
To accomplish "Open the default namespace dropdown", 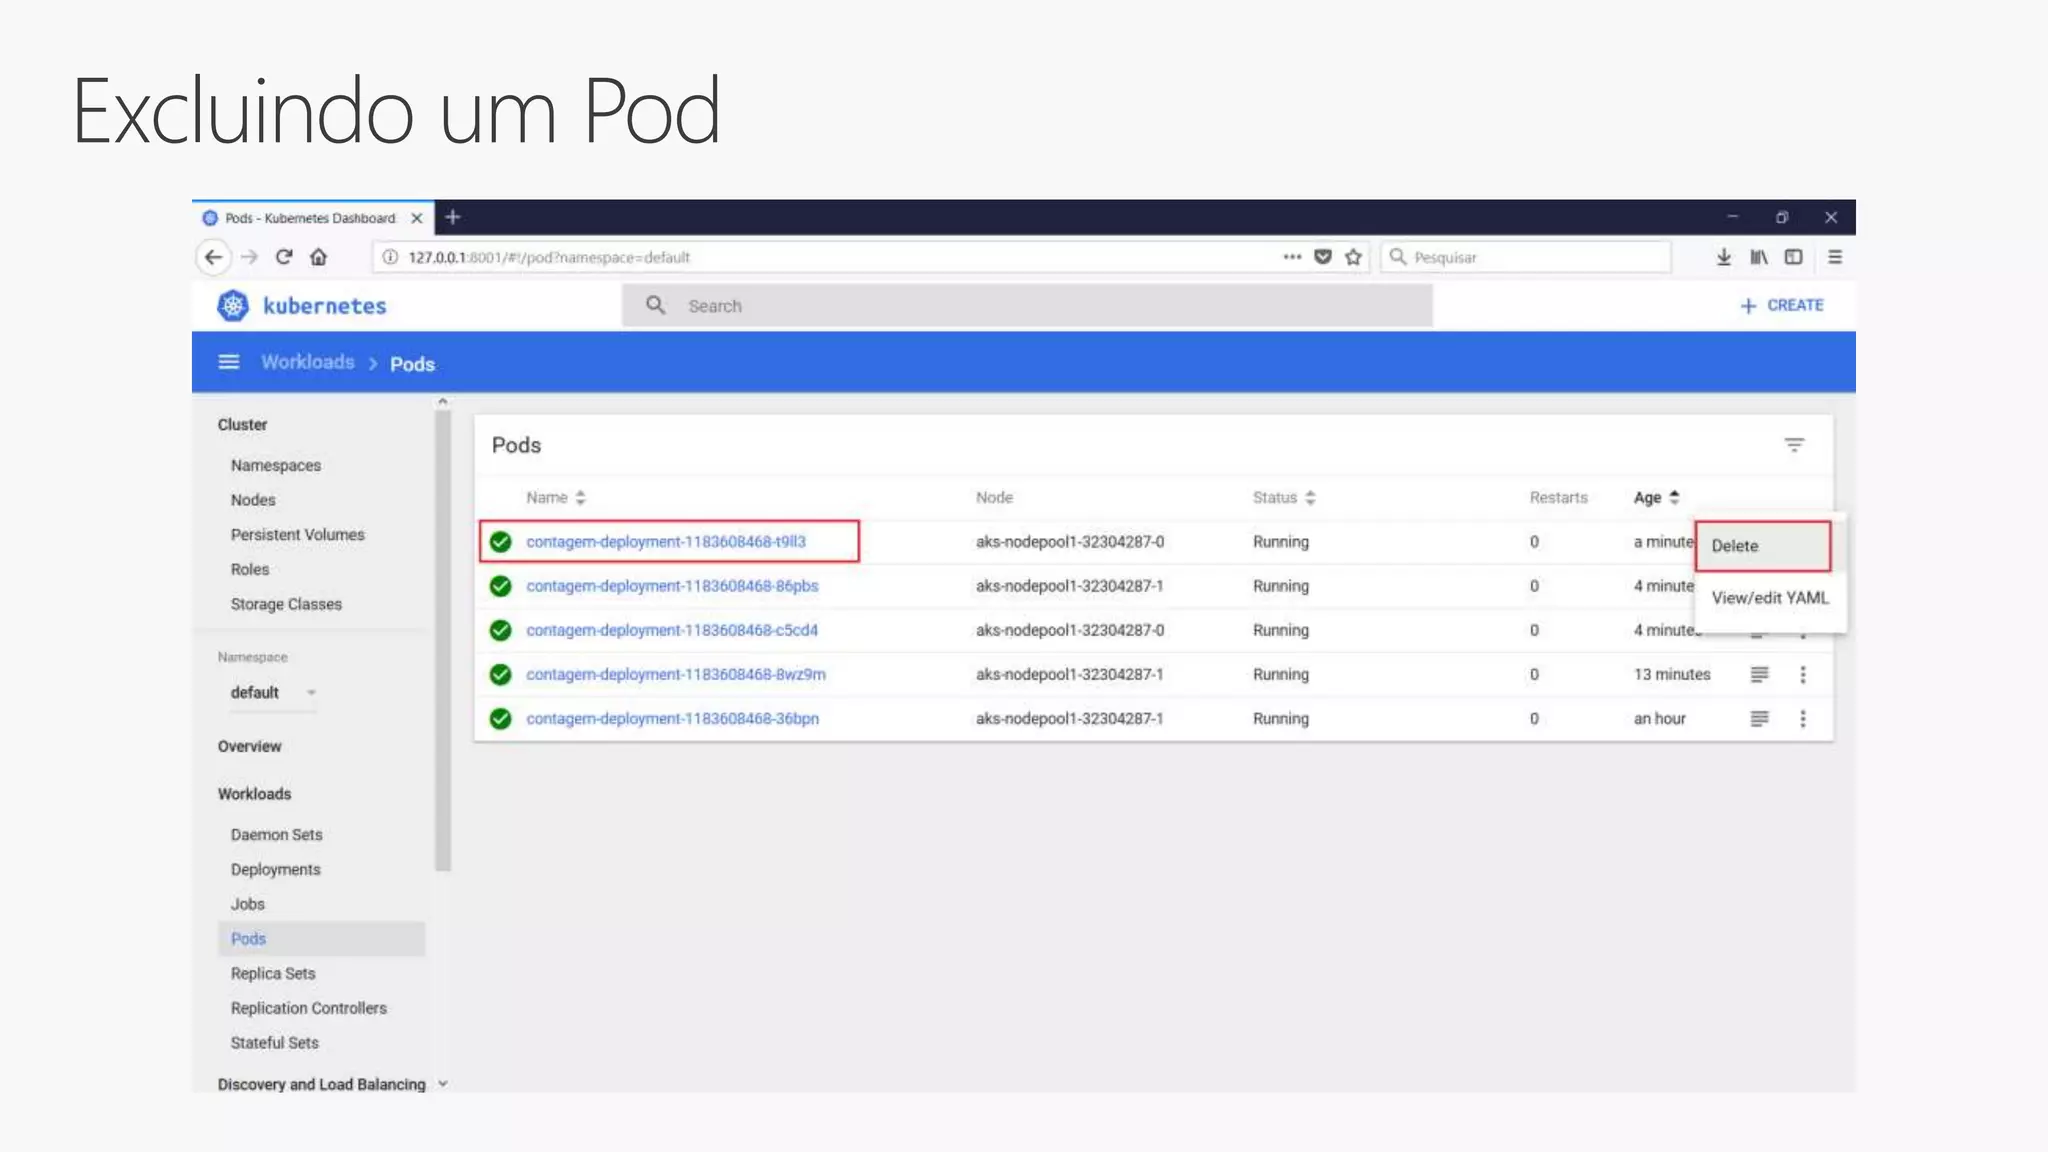I will [272, 693].
